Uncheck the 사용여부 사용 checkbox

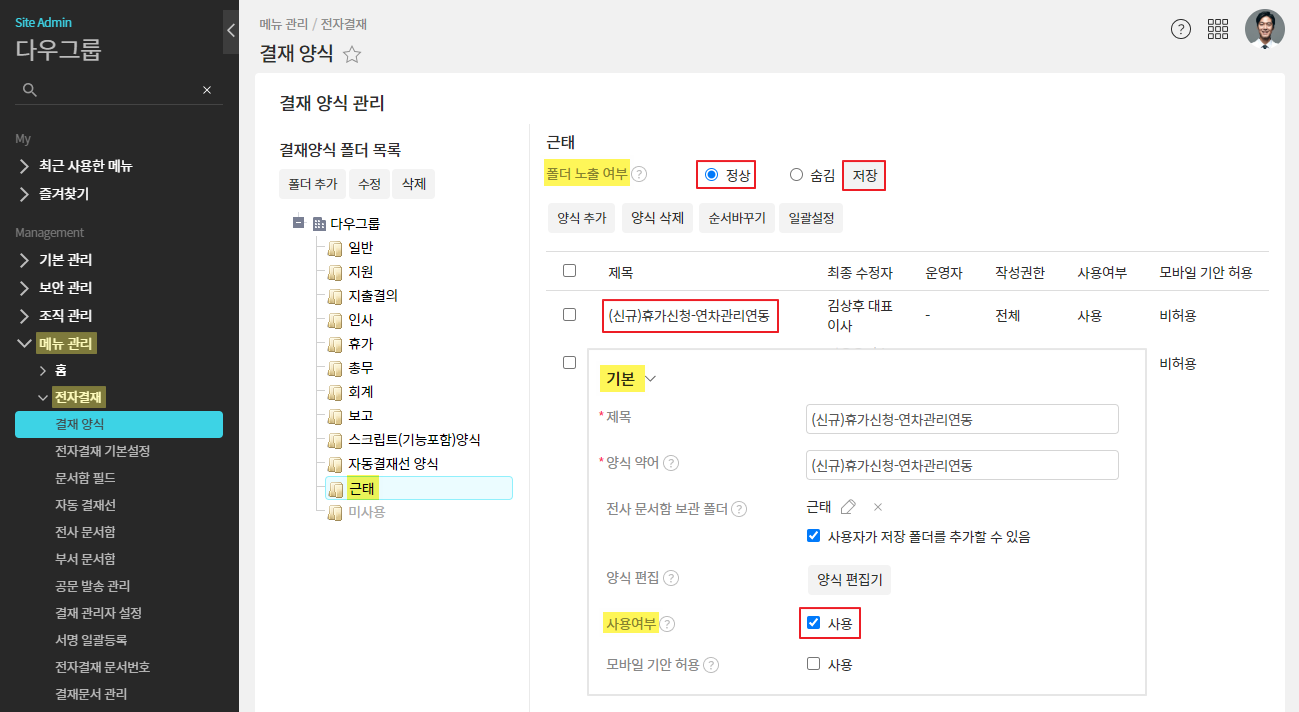pyautogui.click(x=814, y=623)
